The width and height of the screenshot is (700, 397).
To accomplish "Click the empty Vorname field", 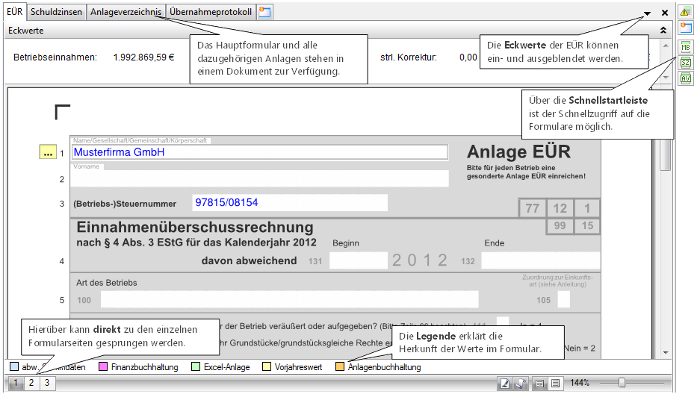I will click(259, 178).
